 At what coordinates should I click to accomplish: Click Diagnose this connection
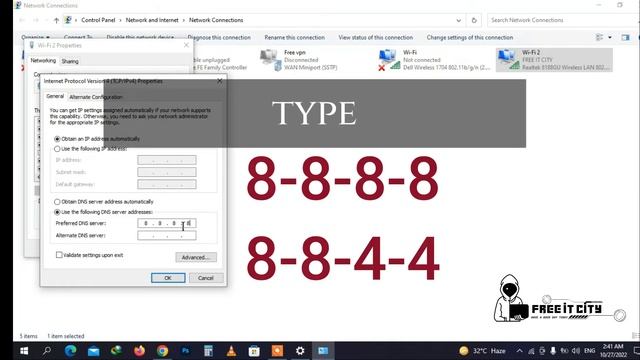point(219,37)
